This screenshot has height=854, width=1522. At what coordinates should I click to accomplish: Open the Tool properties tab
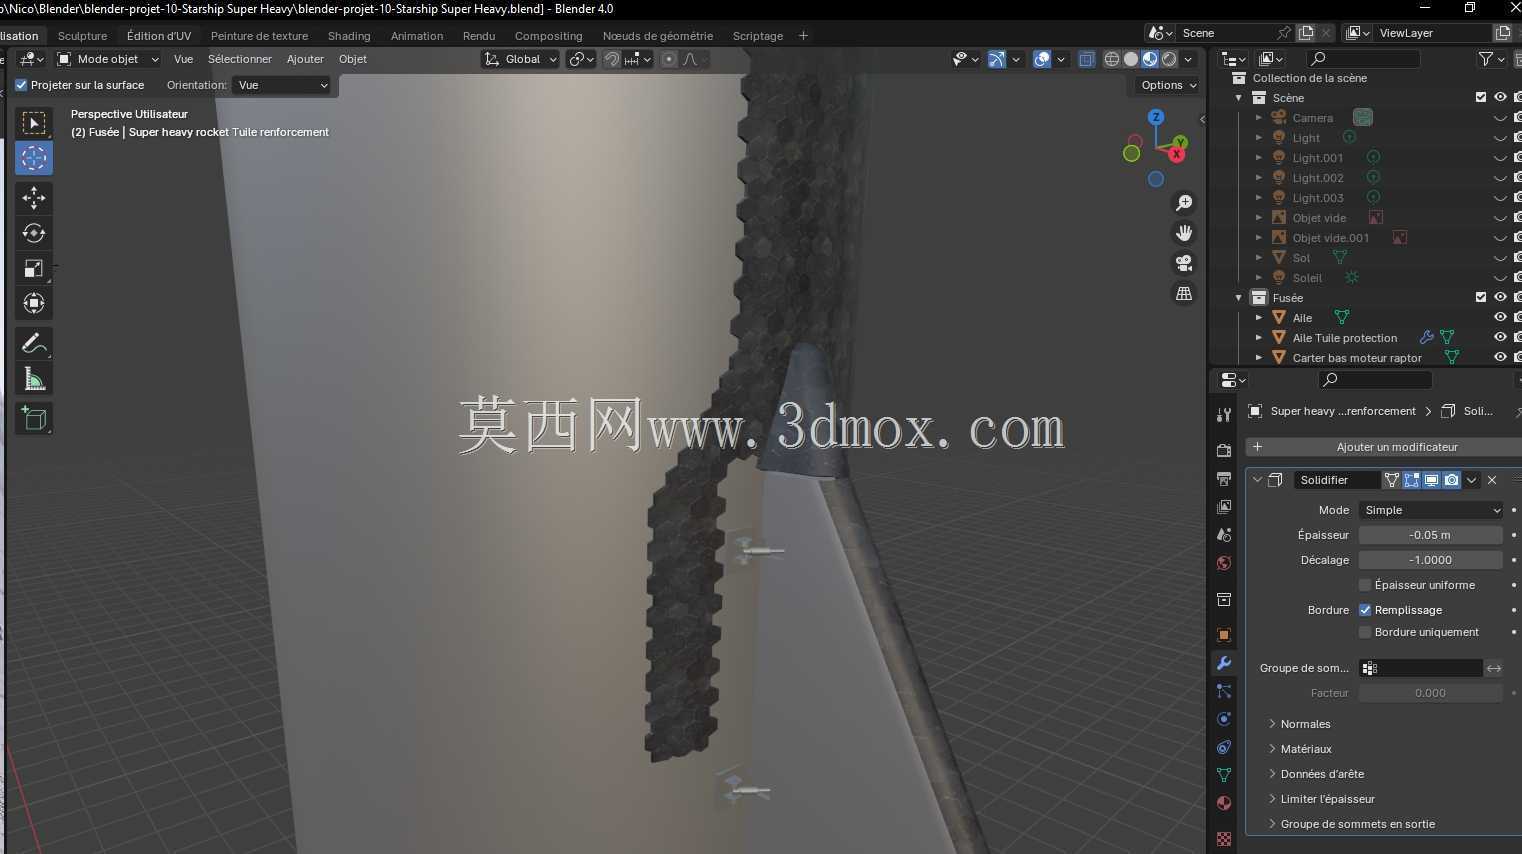[x=1224, y=415]
